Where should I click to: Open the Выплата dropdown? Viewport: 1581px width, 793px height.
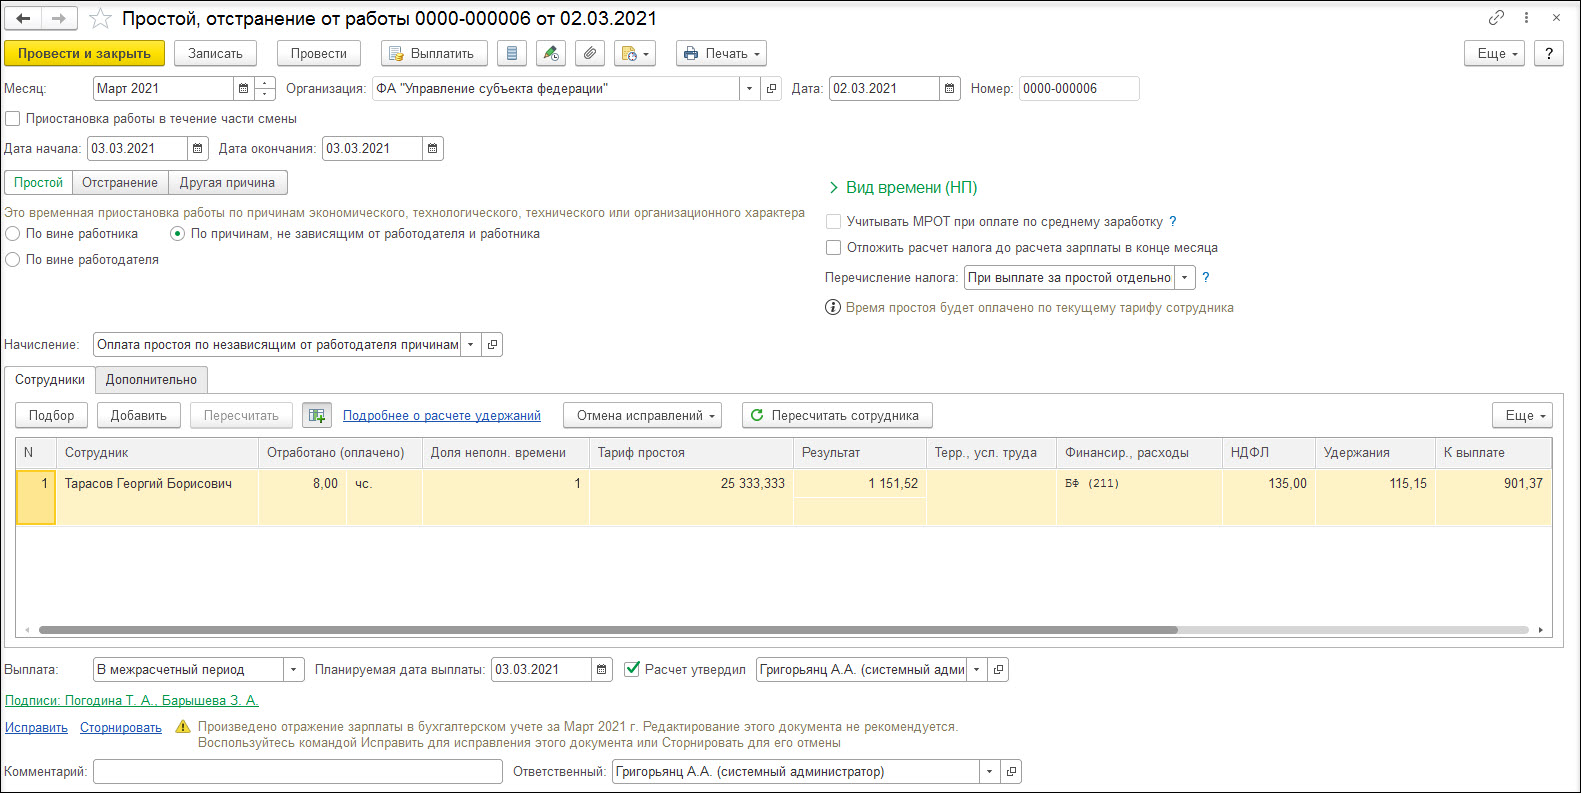(294, 670)
